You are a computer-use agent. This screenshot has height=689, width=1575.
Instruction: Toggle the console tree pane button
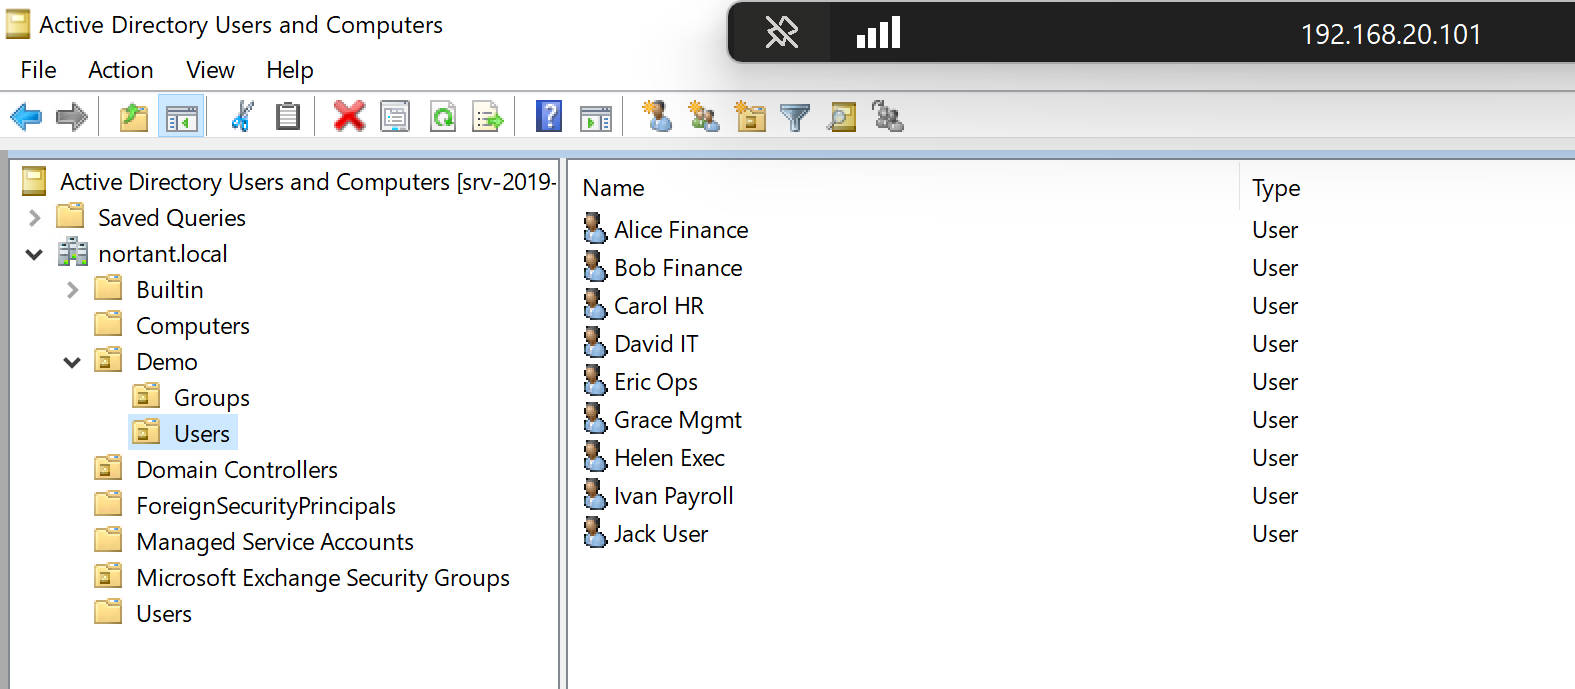click(x=181, y=117)
